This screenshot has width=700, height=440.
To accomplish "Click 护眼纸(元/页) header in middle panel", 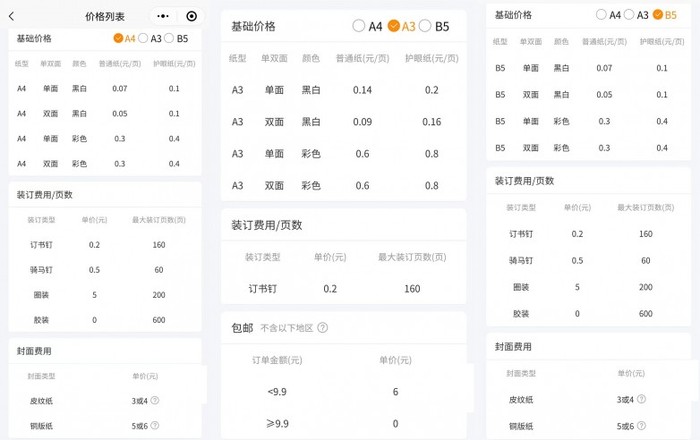I will pyautogui.click(x=432, y=58).
